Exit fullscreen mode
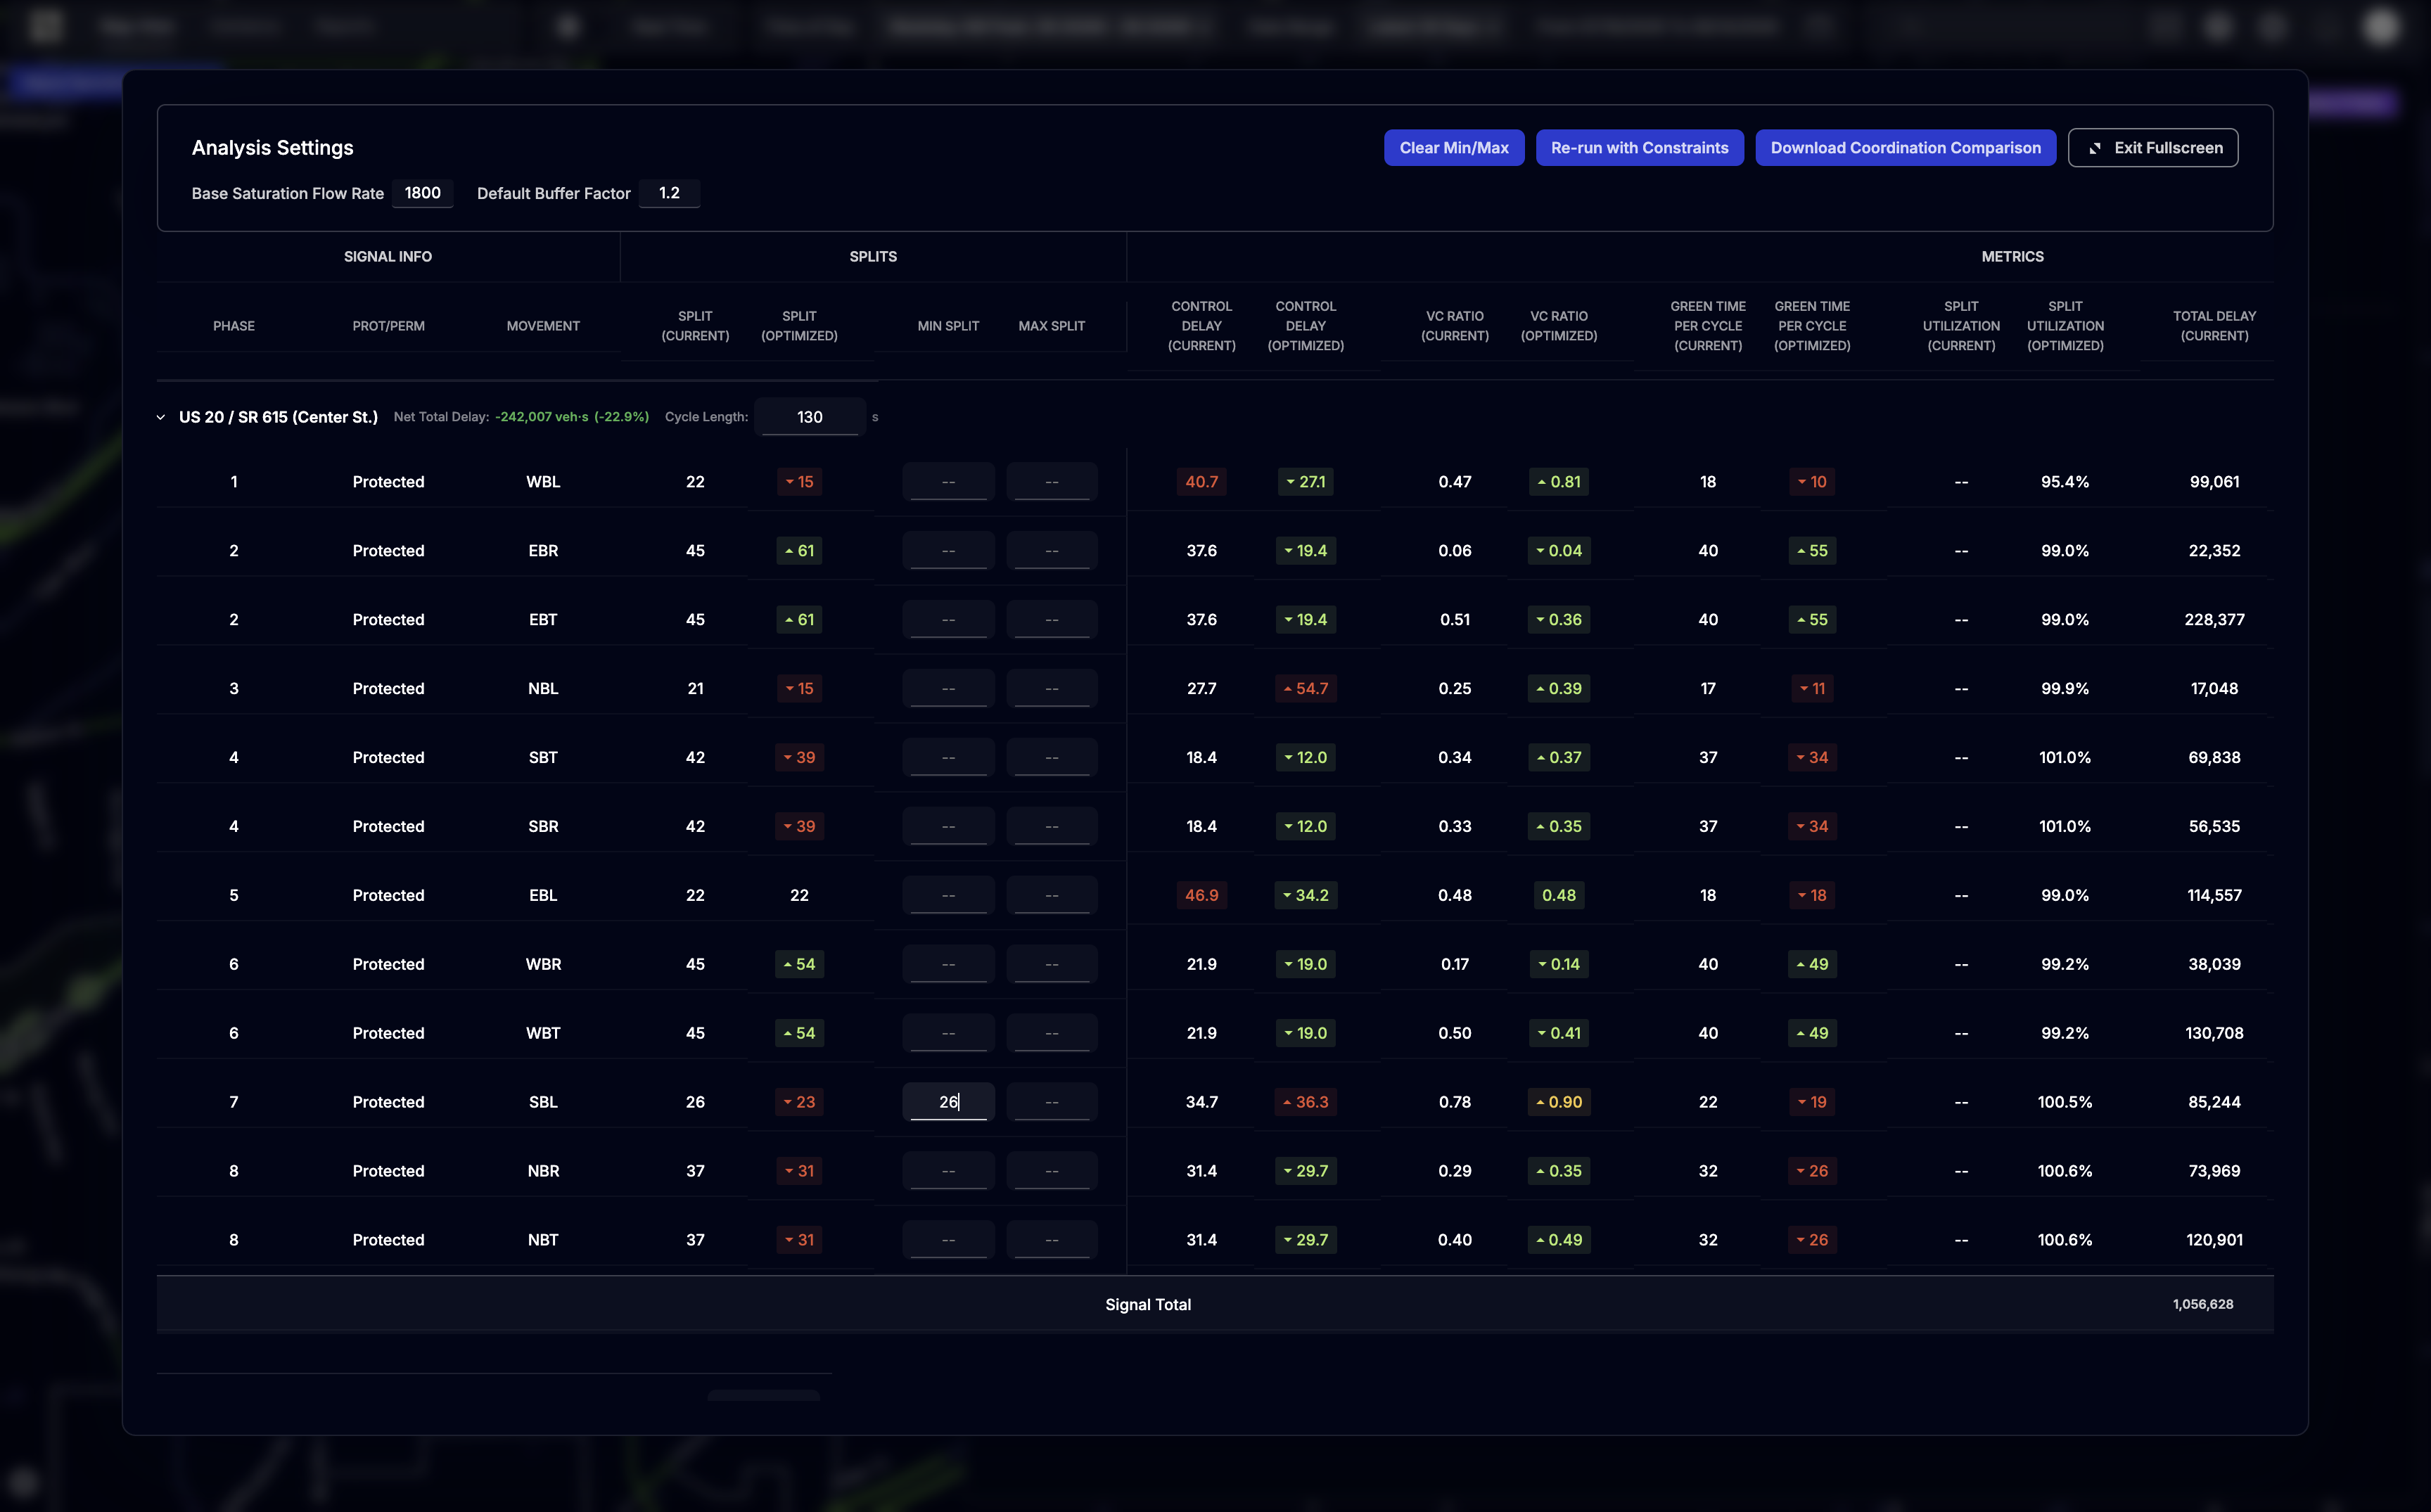 click(x=2152, y=148)
